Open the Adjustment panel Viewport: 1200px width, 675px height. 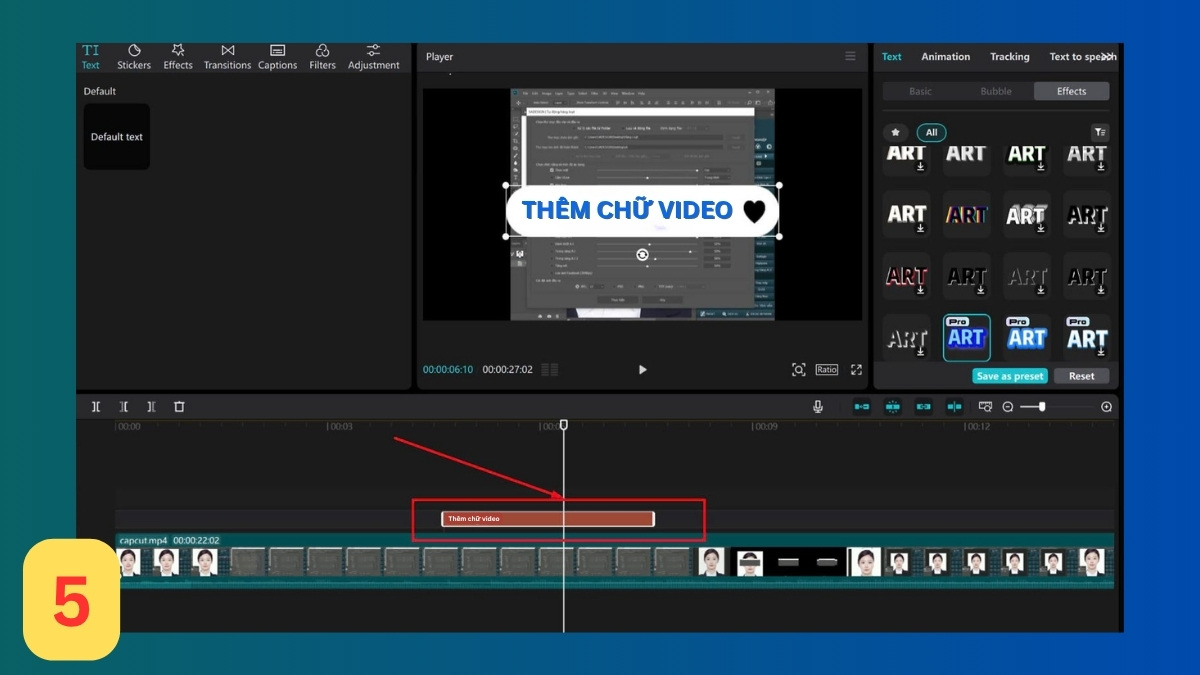[373, 56]
